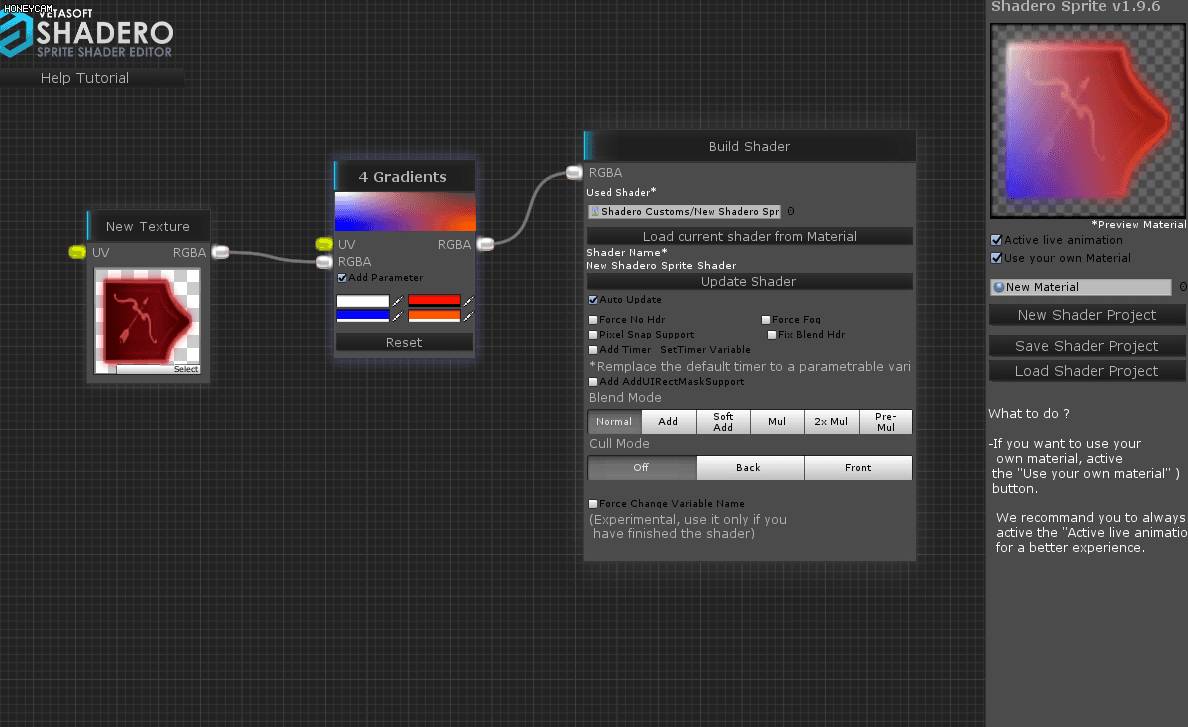
Task: Select the Soft Add blend mode
Action: 724,422
